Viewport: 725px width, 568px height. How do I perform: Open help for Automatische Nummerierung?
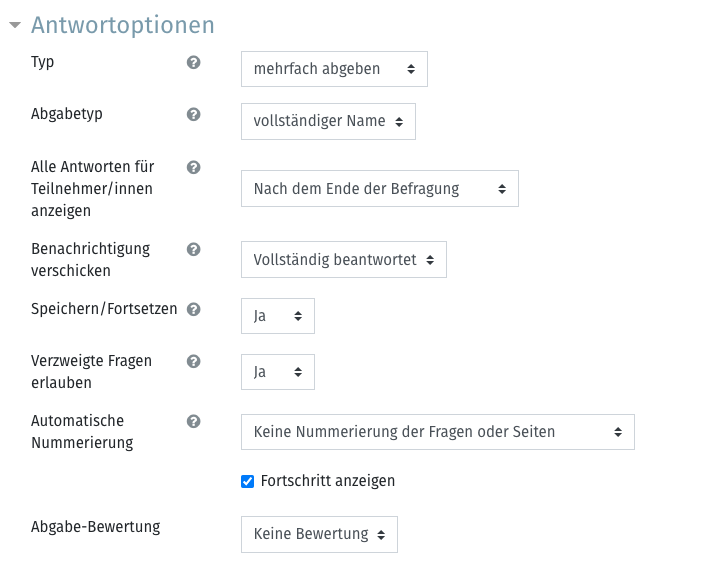(193, 421)
